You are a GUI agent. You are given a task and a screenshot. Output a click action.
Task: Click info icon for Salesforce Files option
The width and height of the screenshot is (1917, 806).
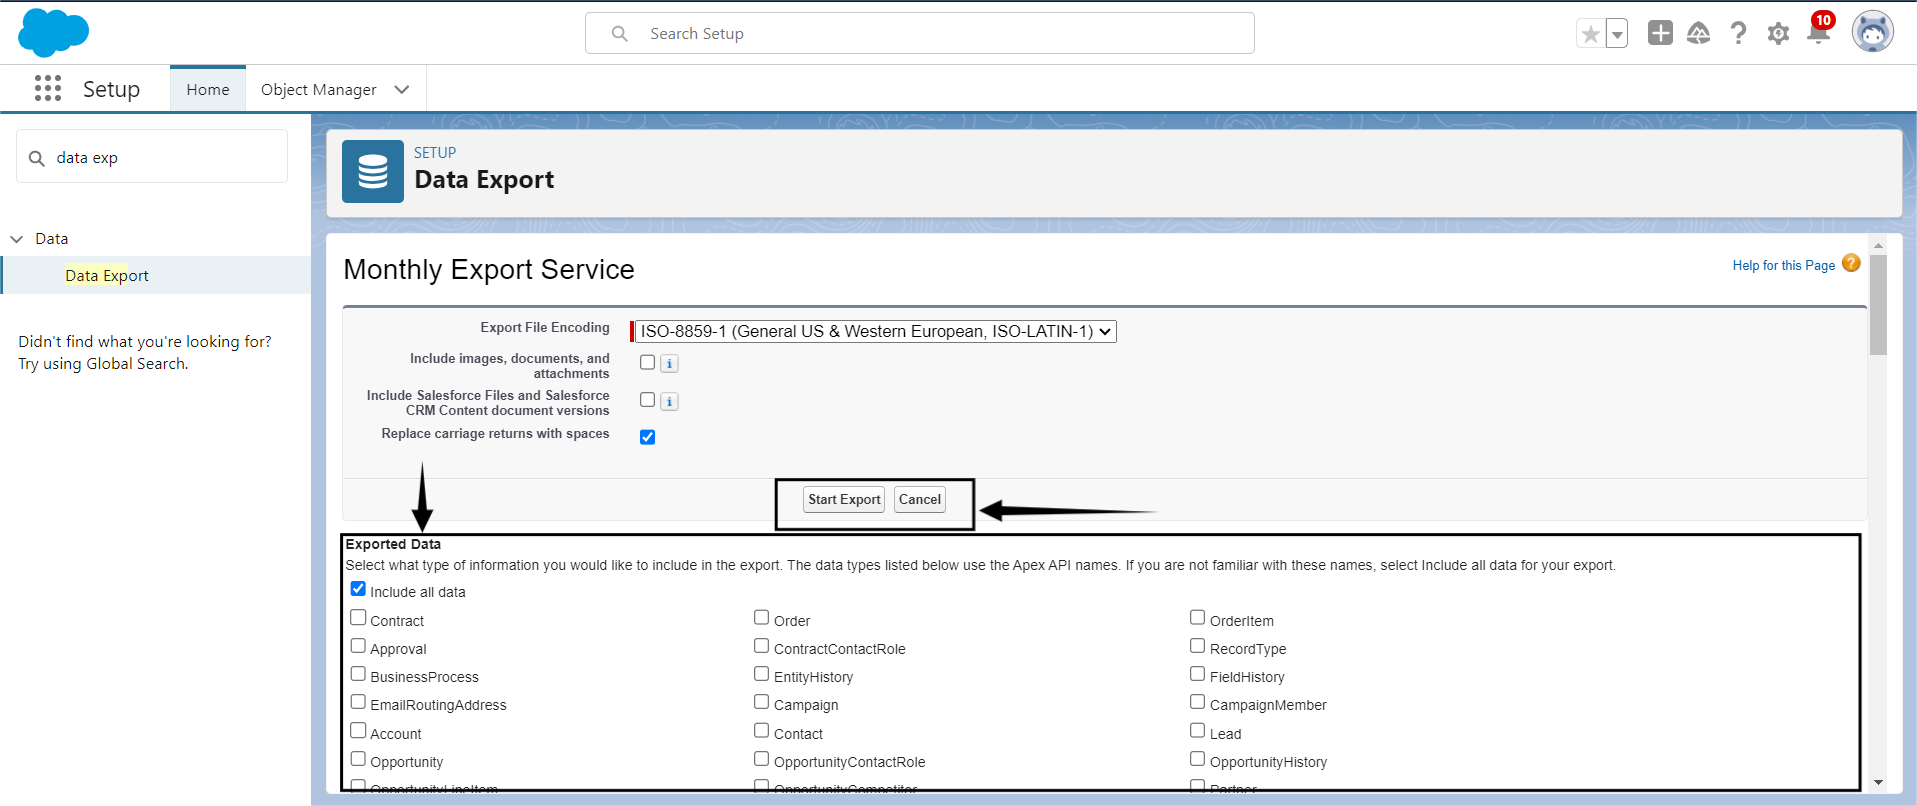[670, 402]
